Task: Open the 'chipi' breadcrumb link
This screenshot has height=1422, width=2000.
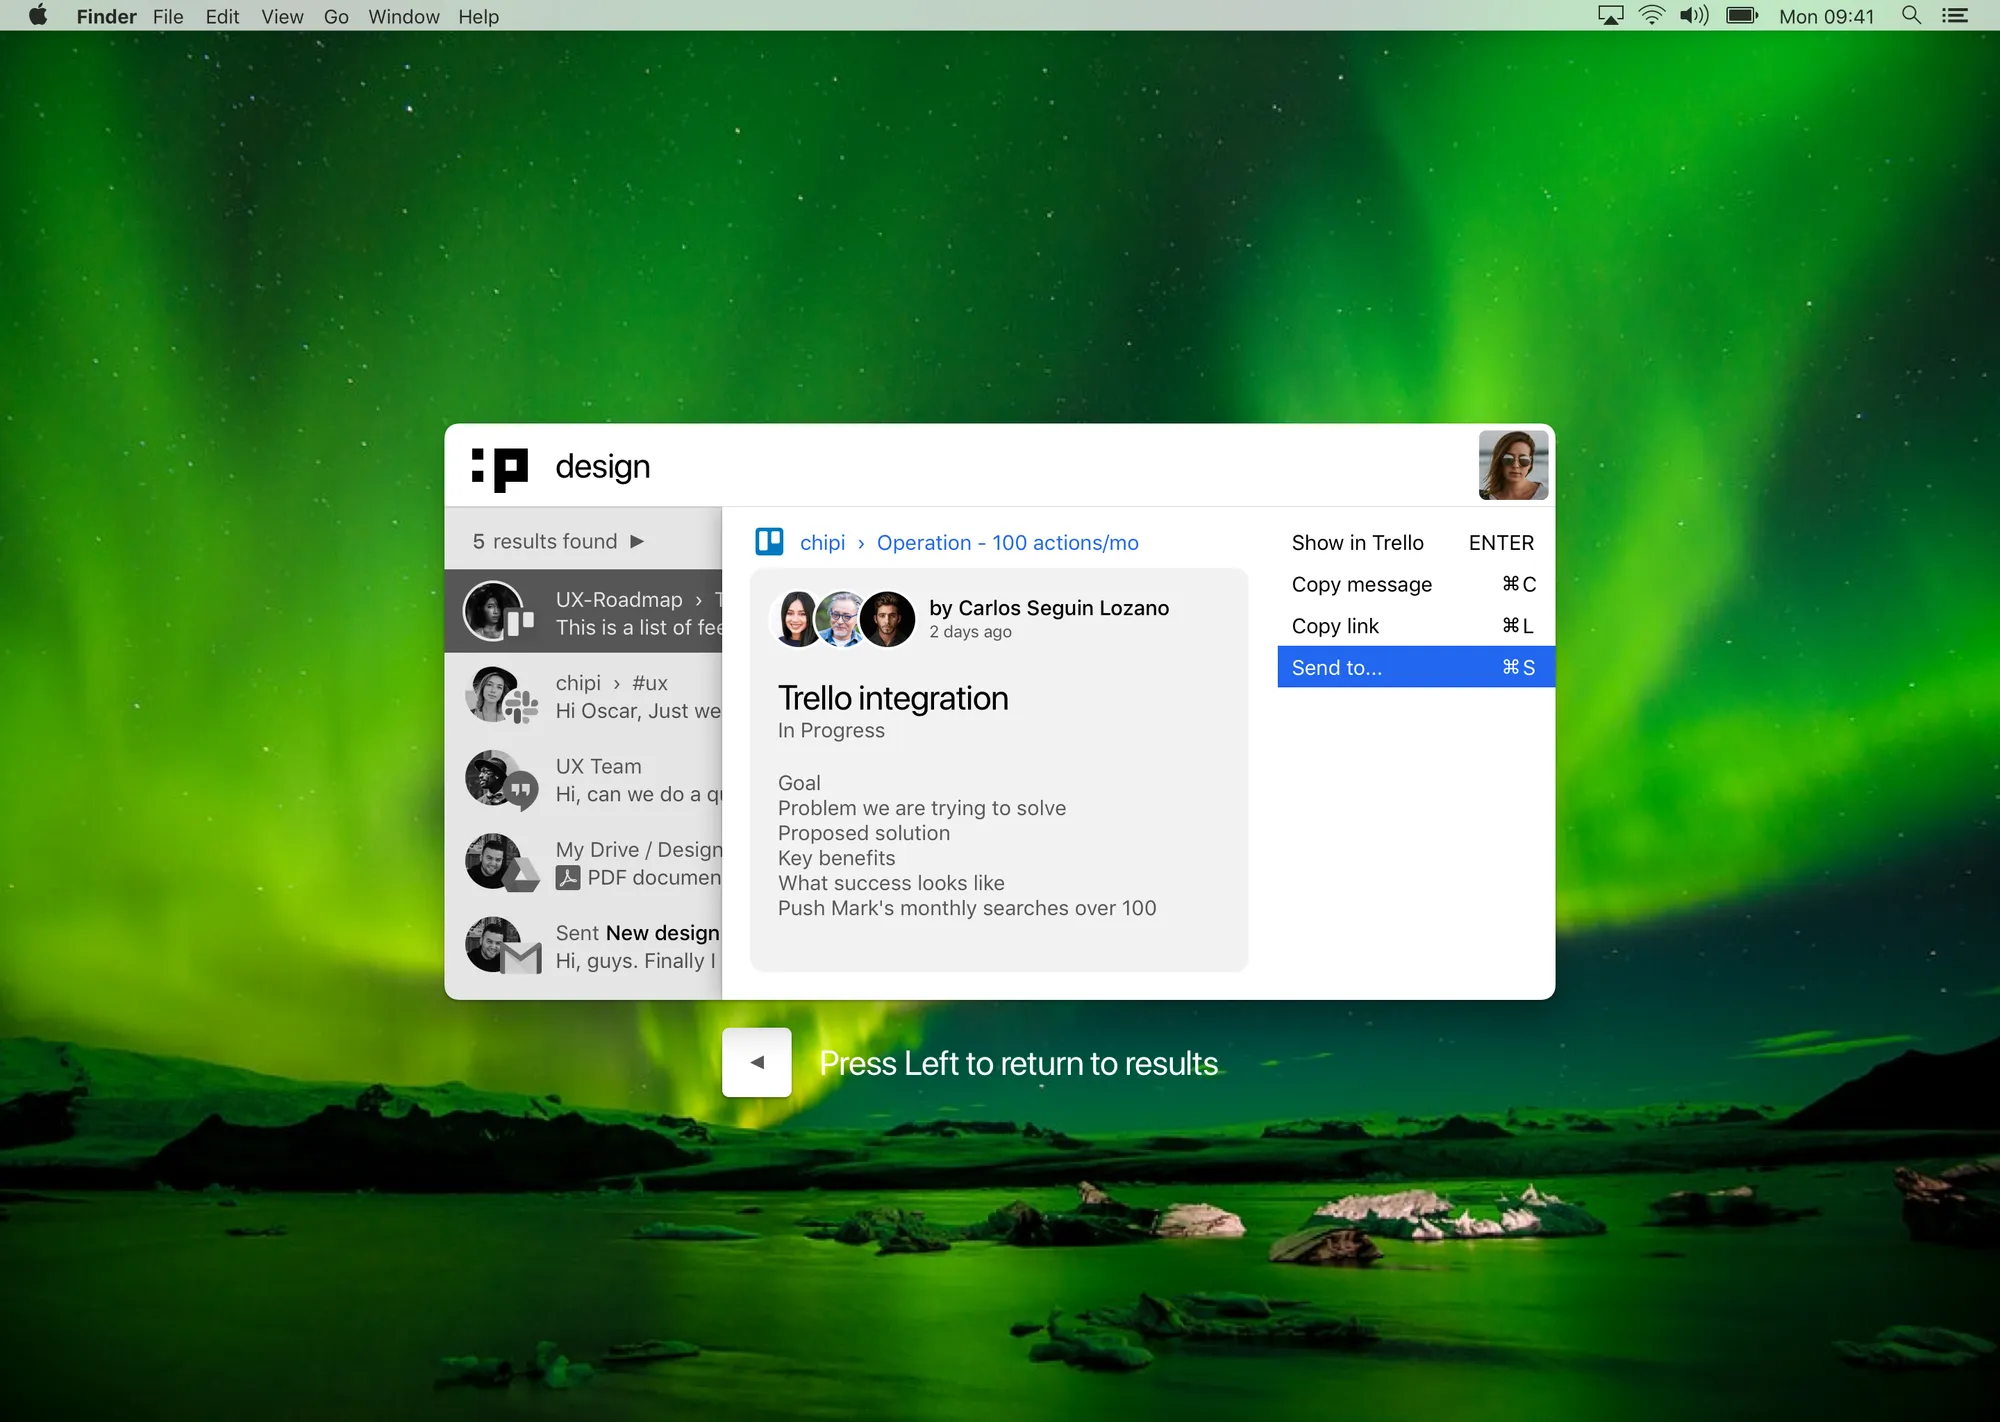Action: pos(822,542)
